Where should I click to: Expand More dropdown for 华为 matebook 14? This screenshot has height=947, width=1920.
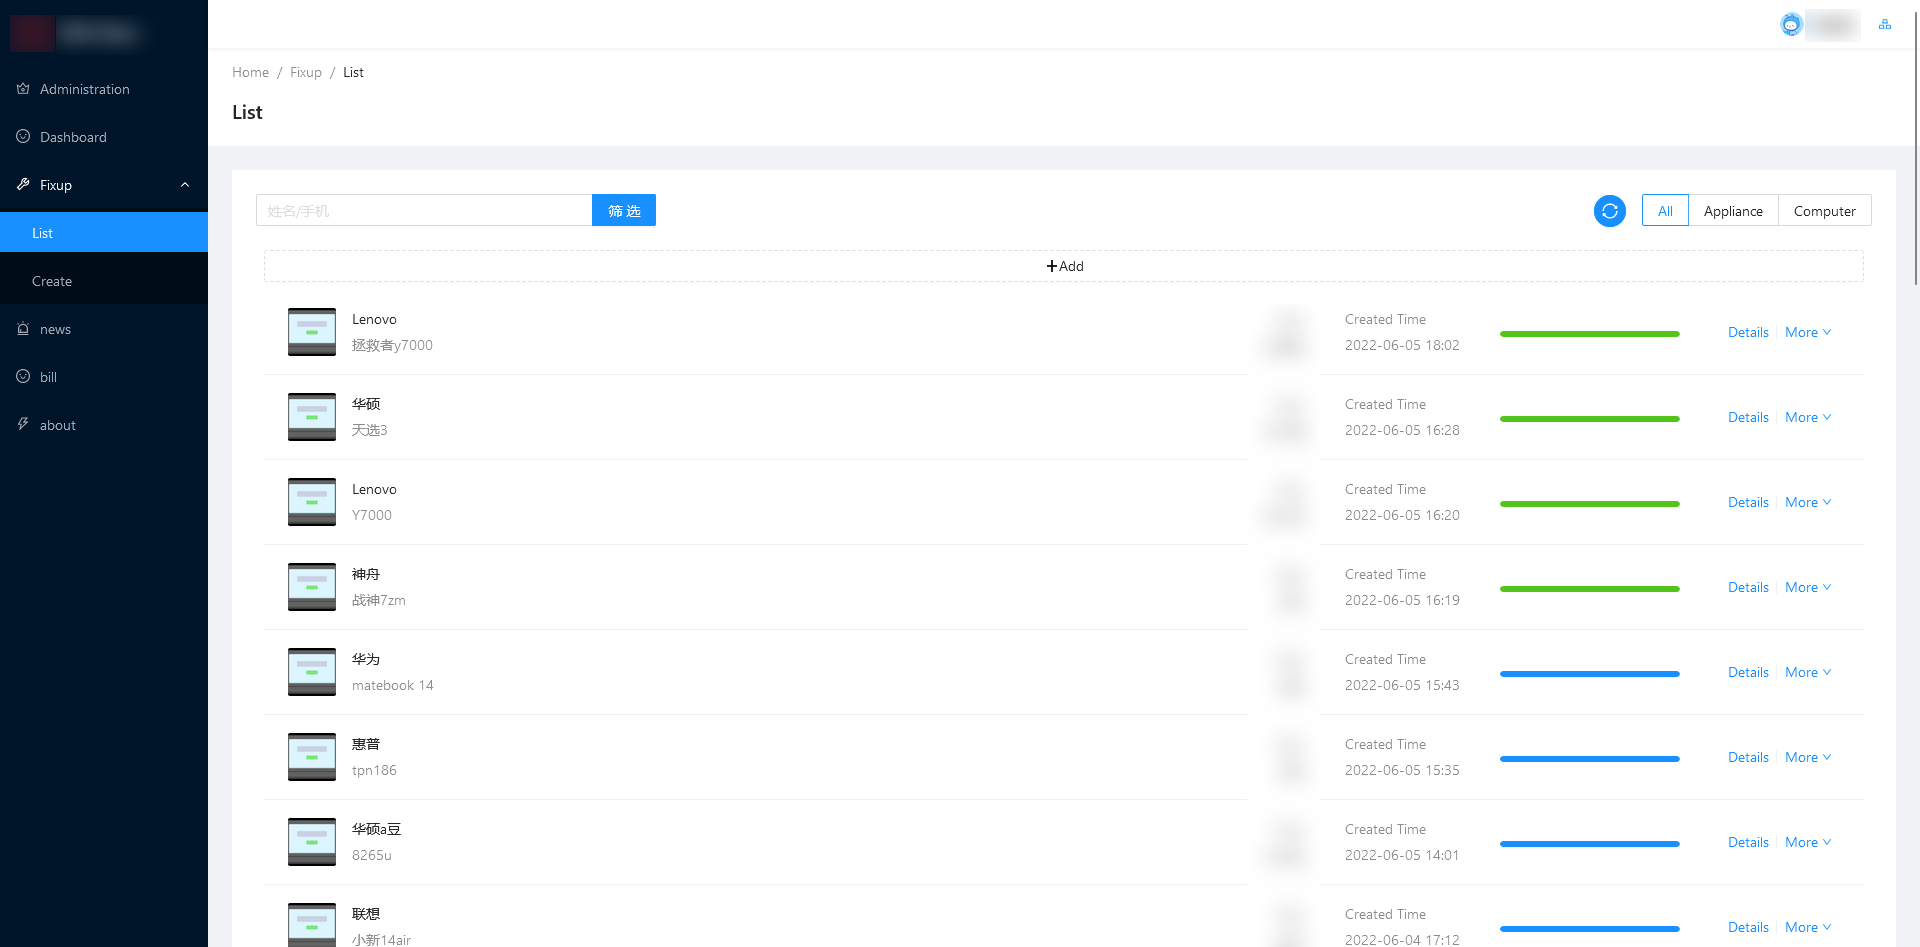point(1808,672)
